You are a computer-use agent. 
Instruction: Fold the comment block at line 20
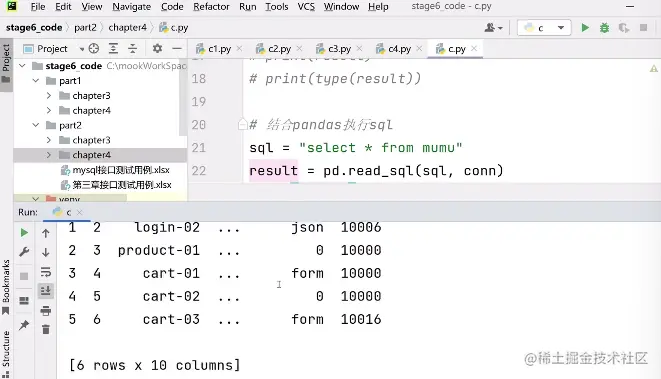242,124
